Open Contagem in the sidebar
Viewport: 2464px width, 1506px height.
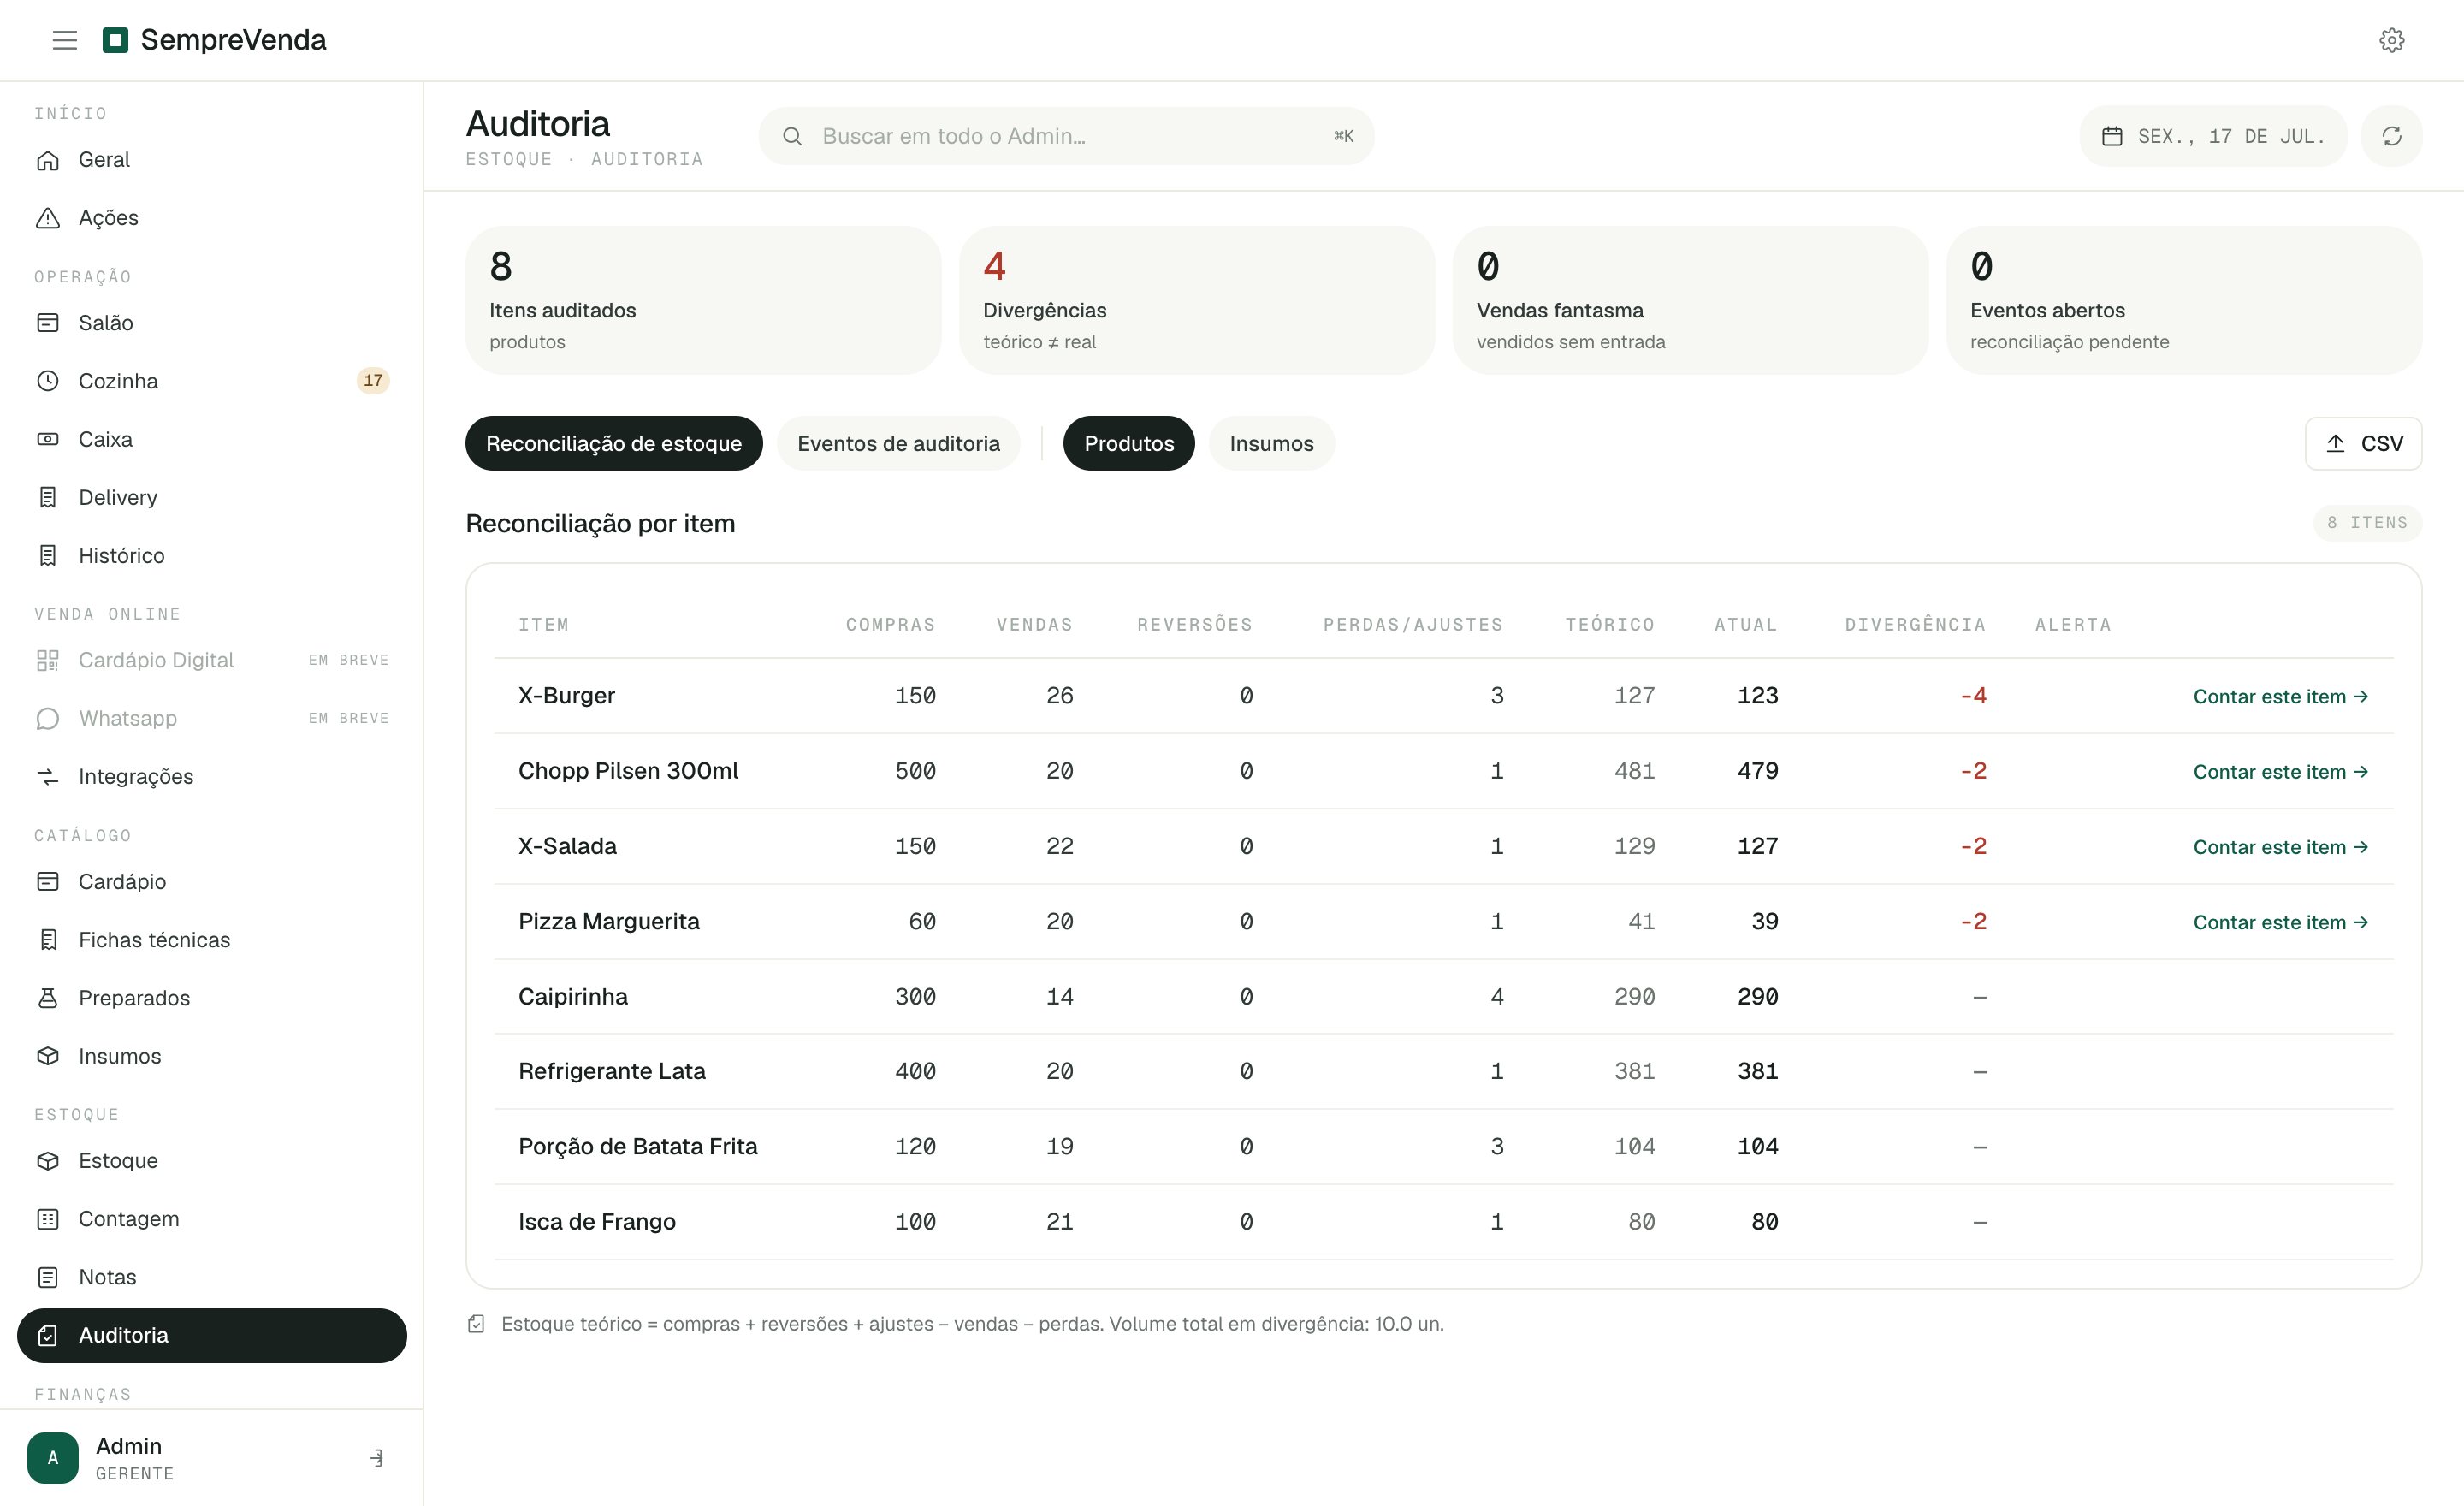(212, 1218)
